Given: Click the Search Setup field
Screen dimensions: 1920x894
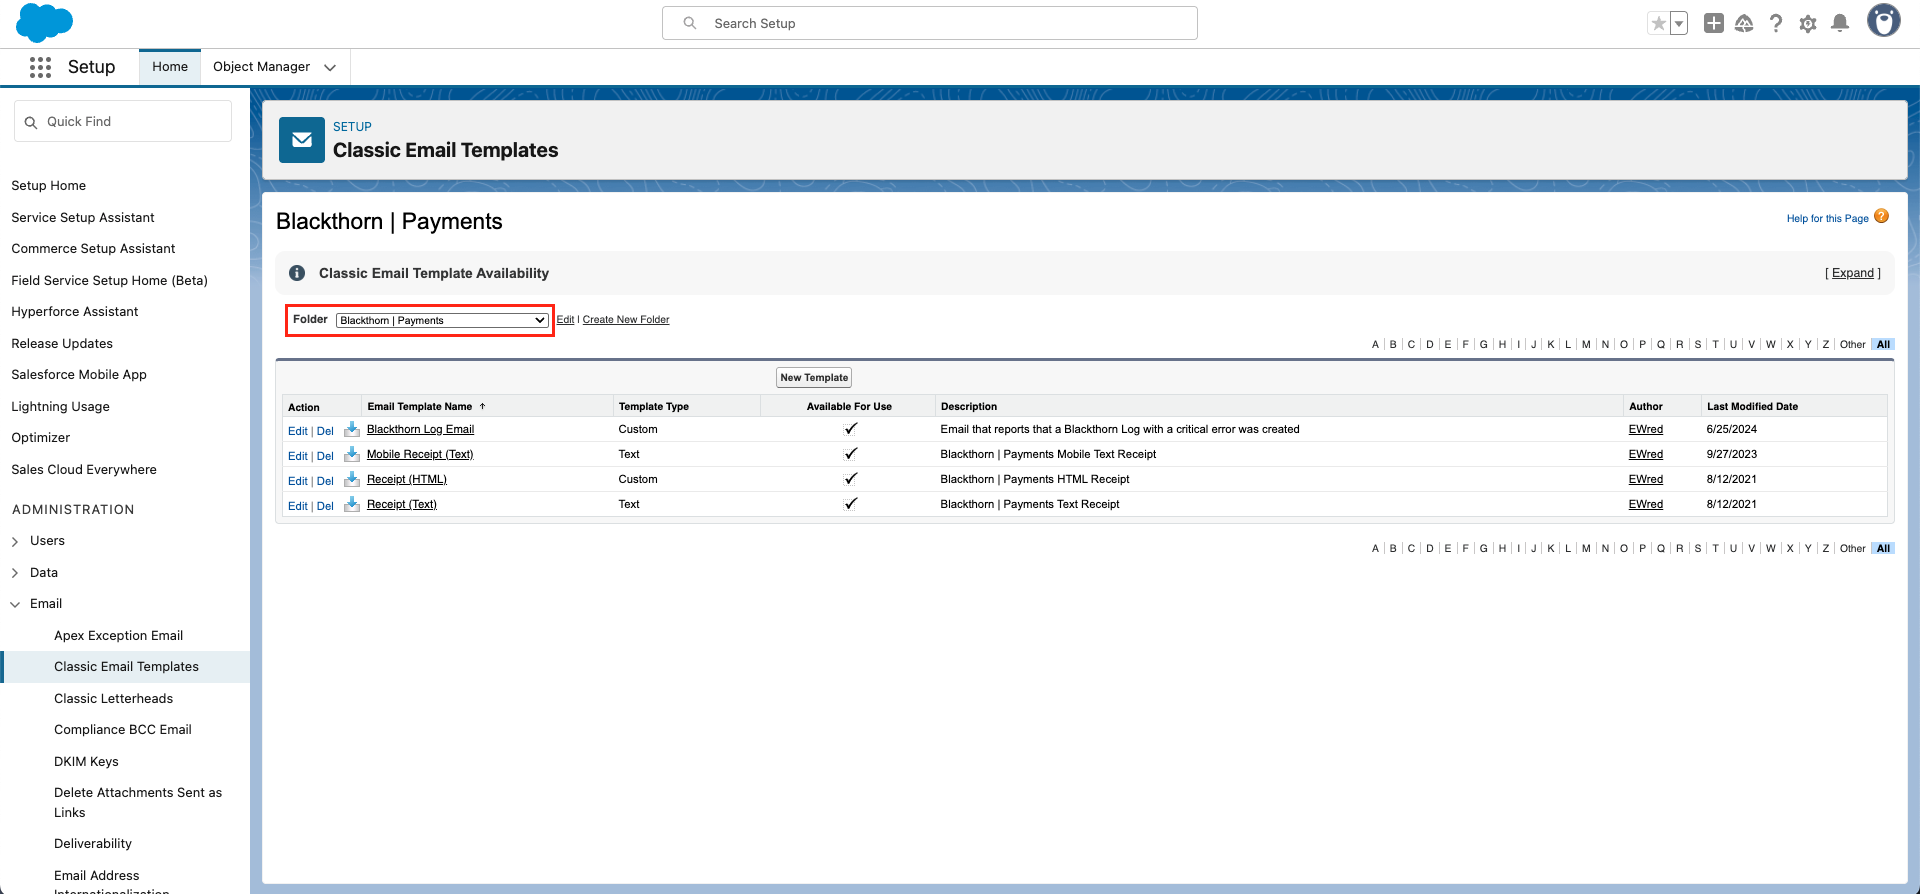Looking at the screenshot, I should 930,23.
